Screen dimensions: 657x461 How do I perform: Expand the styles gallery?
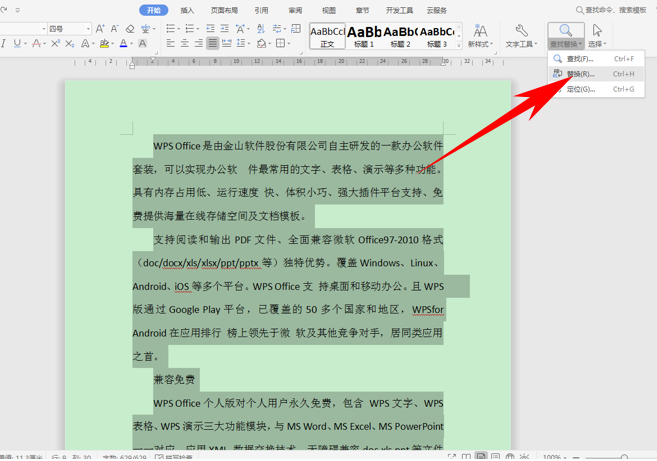pyautogui.click(x=458, y=45)
